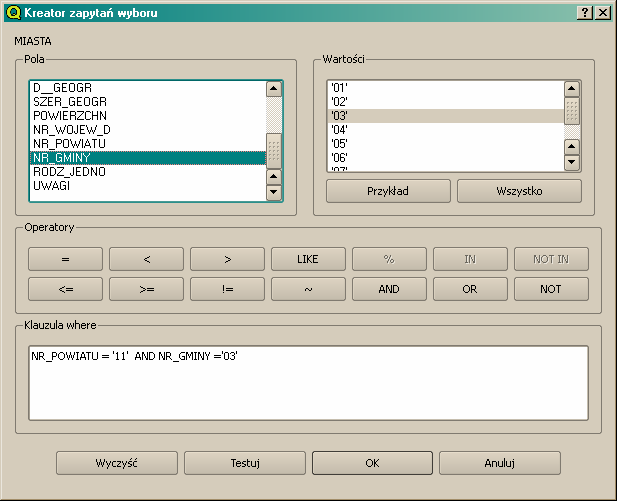Click the IN operator button
Screen dimensions: 617x501
pos(470,259)
